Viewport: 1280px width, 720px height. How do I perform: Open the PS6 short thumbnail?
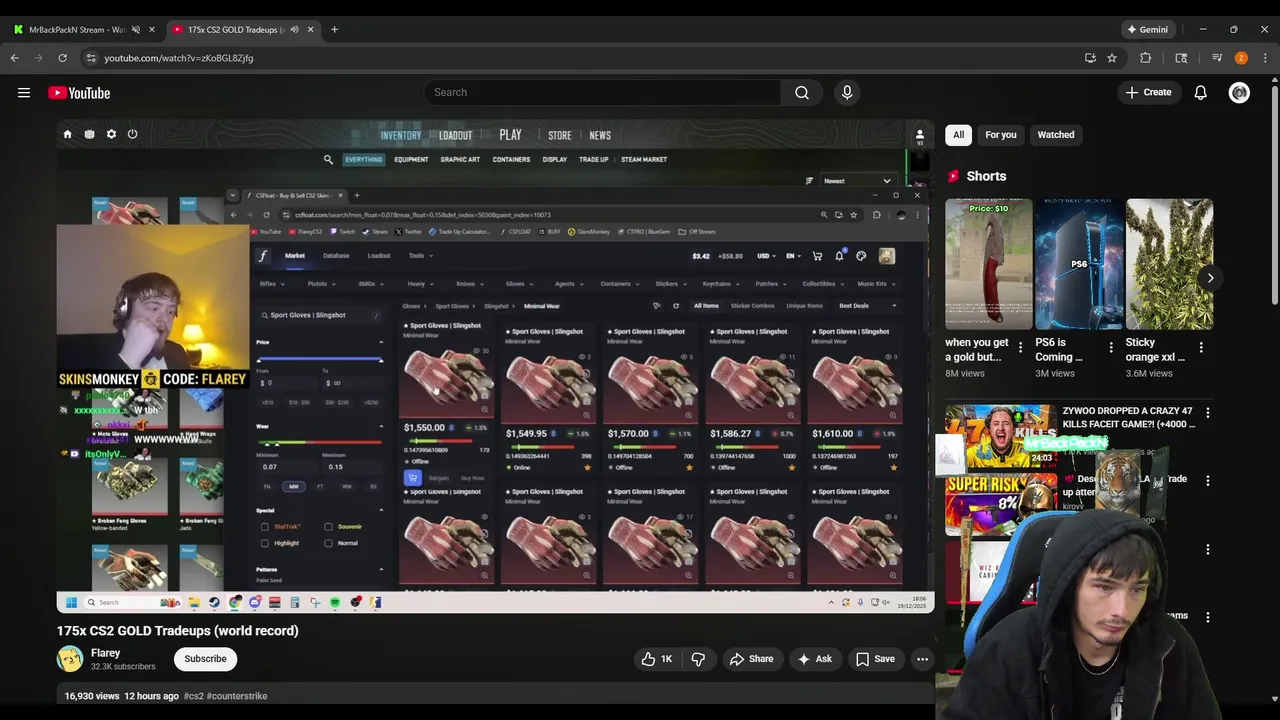[1079, 264]
